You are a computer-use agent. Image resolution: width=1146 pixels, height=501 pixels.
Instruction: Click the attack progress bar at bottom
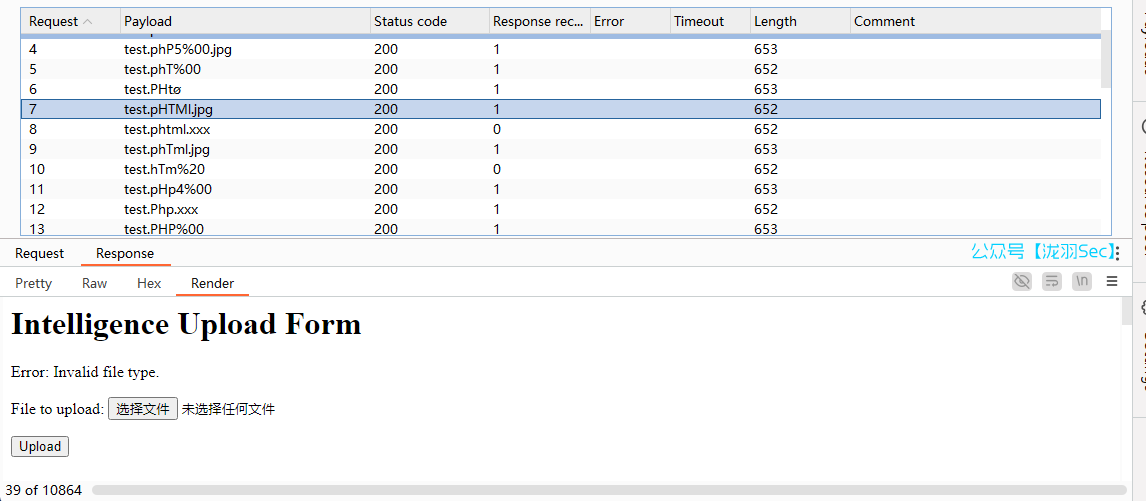[608, 490]
